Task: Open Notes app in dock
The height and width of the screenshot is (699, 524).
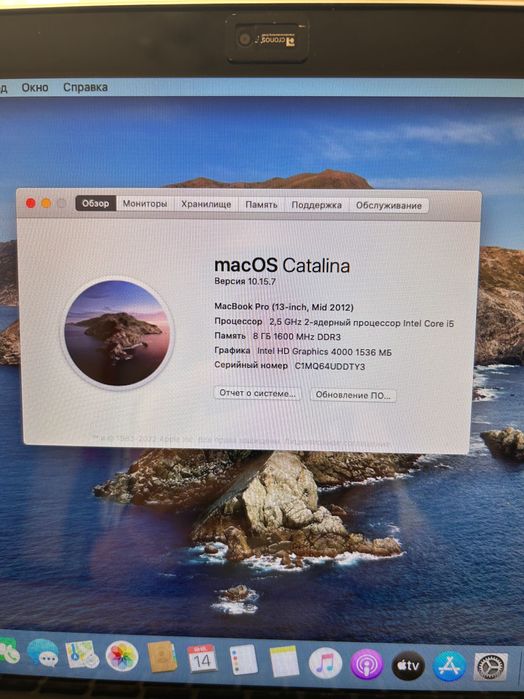Action: [284, 662]
